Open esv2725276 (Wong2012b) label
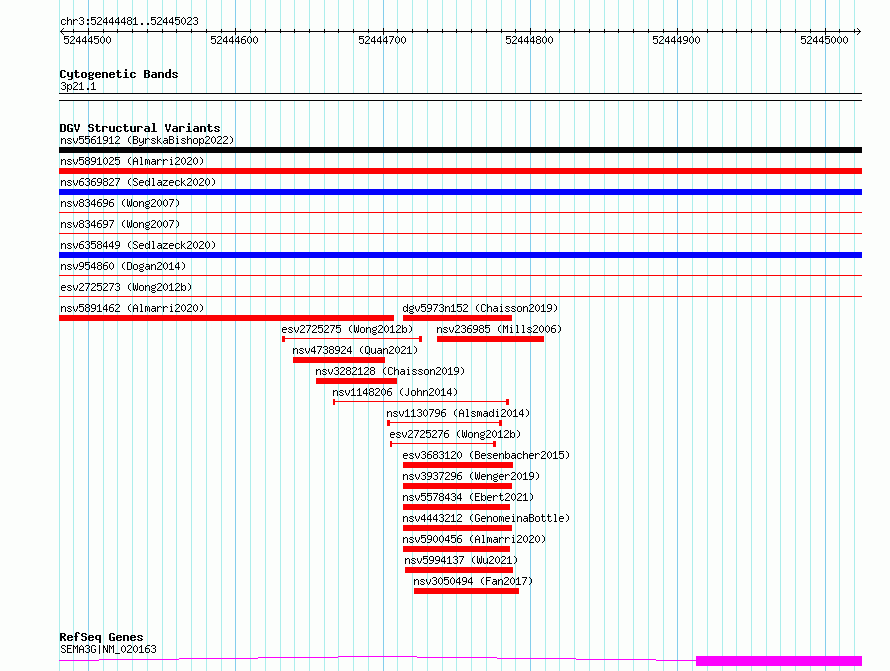This screenshot has width=890, height=671. click(x=455, y=434)
